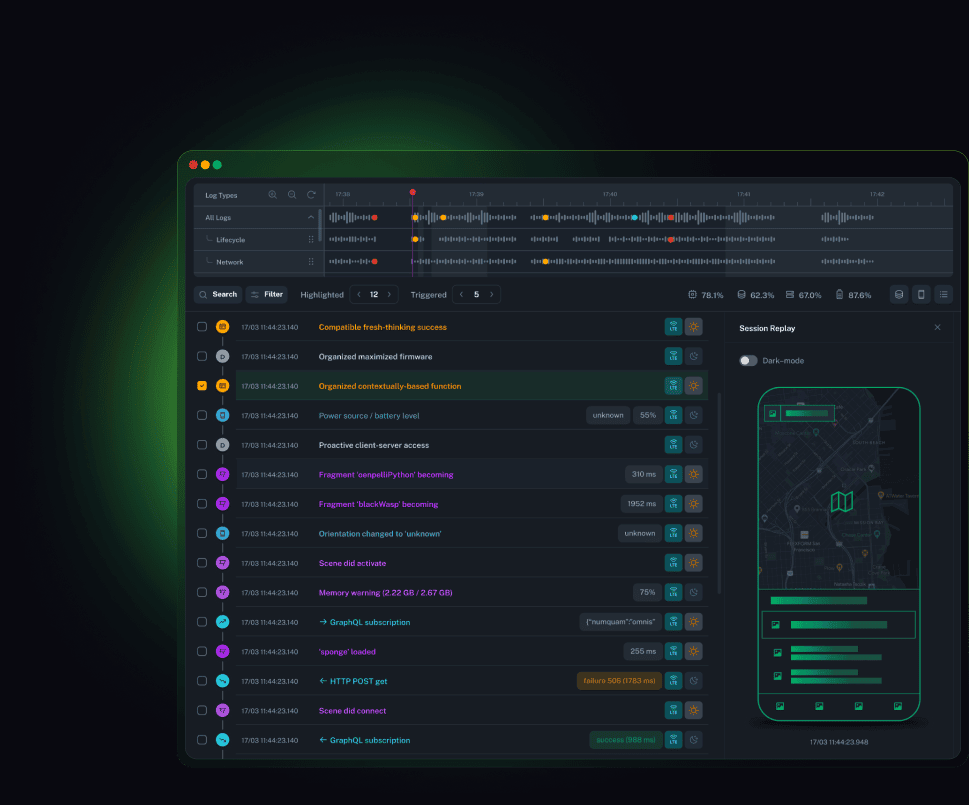
Task: Check the Compatible fresh-thinking success row
Action: [202, 327]
